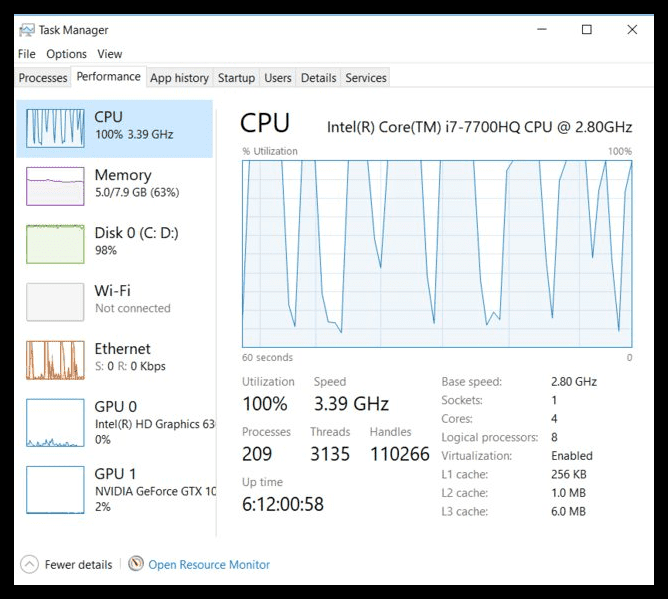
Task: Click the Speed 3.39 GHz value
Action: tap(351, 404)
